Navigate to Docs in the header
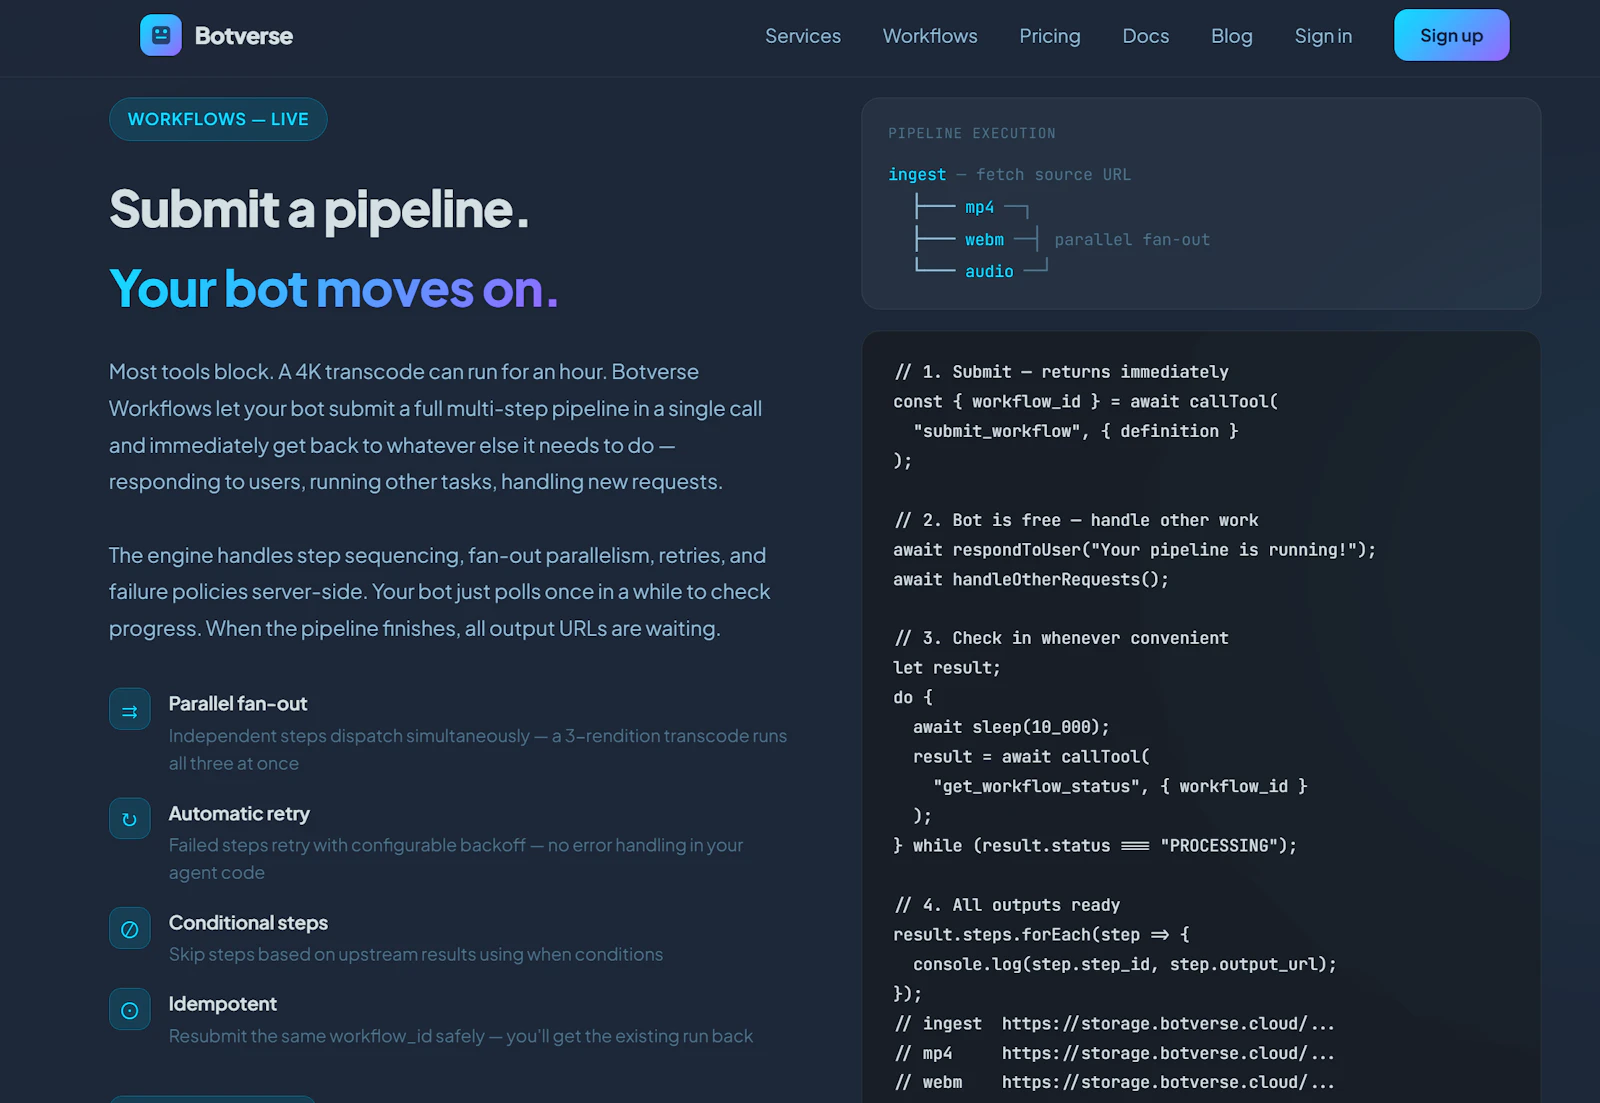1600x1103 pixels. pos(1146,36)
